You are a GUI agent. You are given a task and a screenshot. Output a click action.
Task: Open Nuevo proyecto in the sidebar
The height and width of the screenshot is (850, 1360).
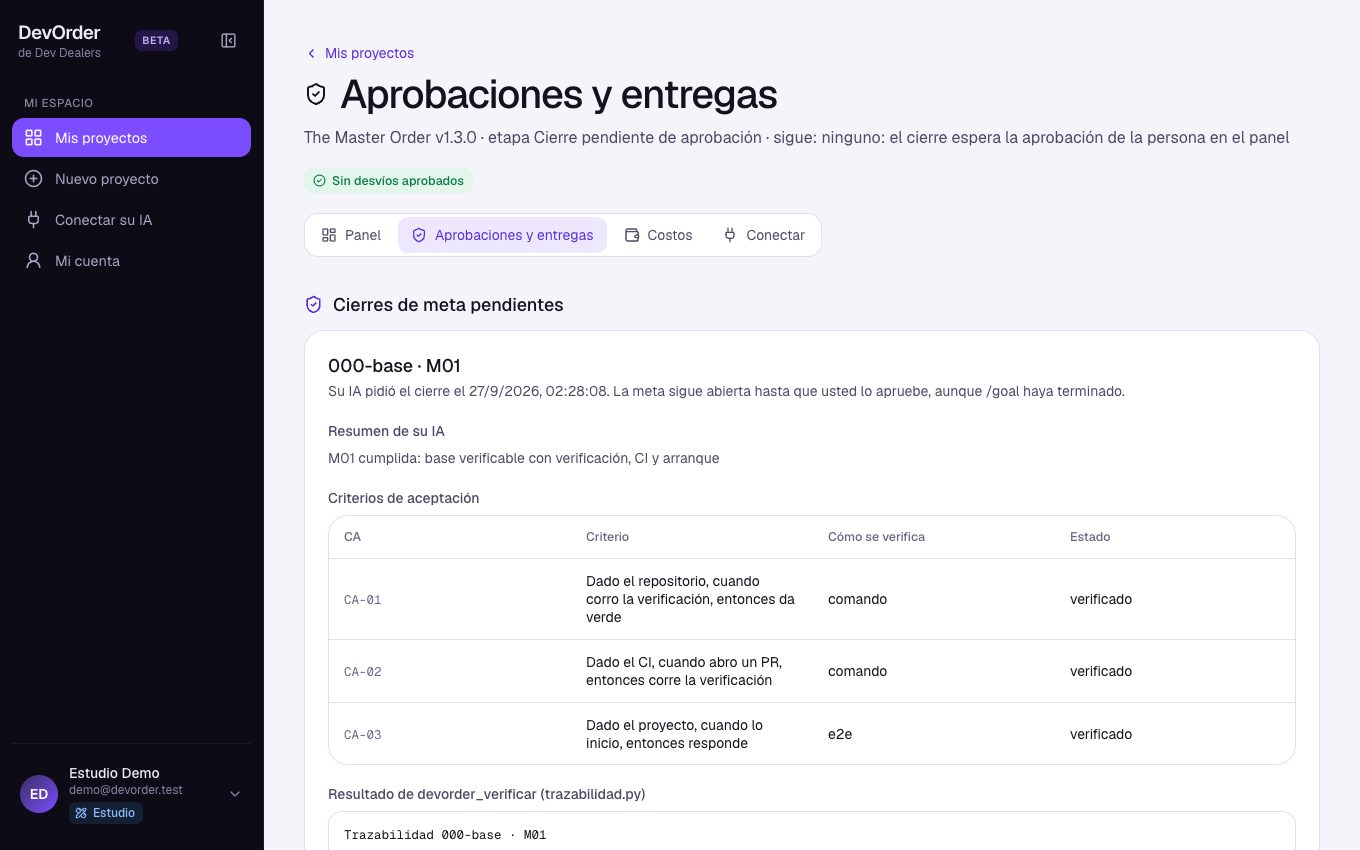click(131, 179)
